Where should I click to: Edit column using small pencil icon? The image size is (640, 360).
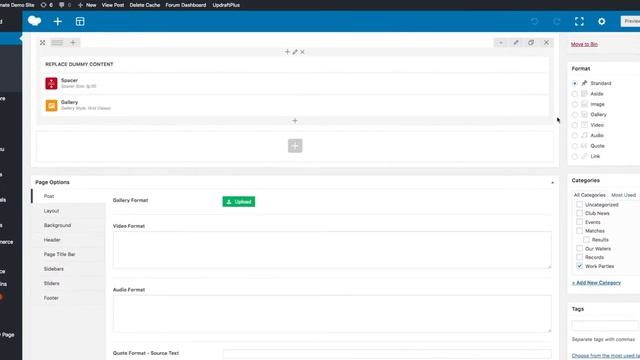(295, 52)
